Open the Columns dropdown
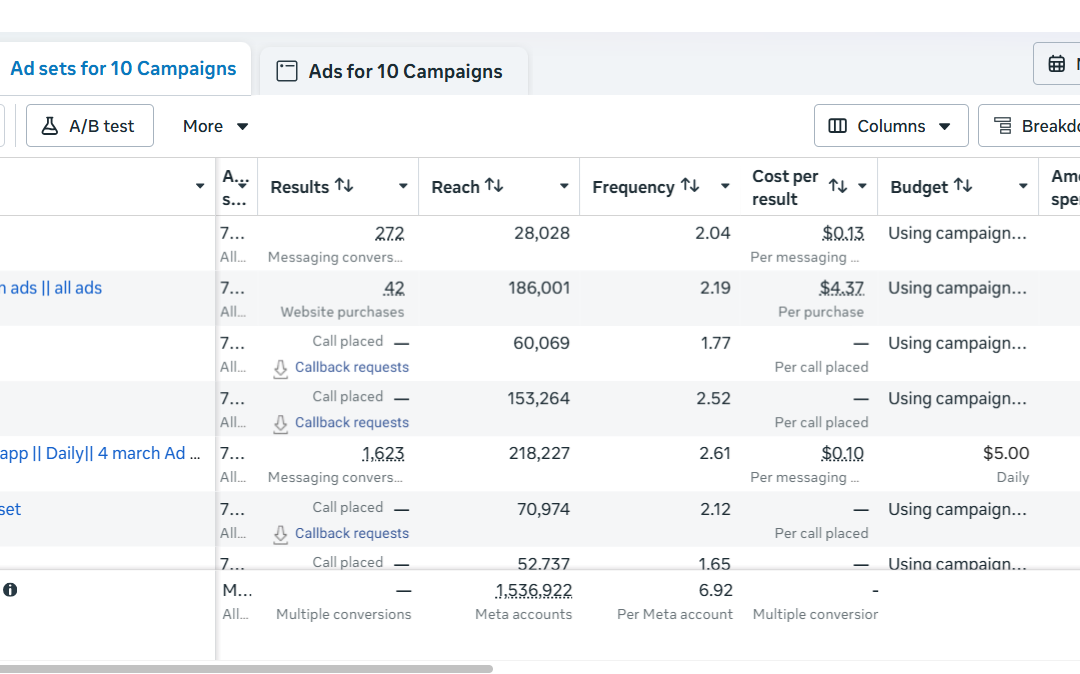Screen dimensions: 1080x674 coord(891,126)
